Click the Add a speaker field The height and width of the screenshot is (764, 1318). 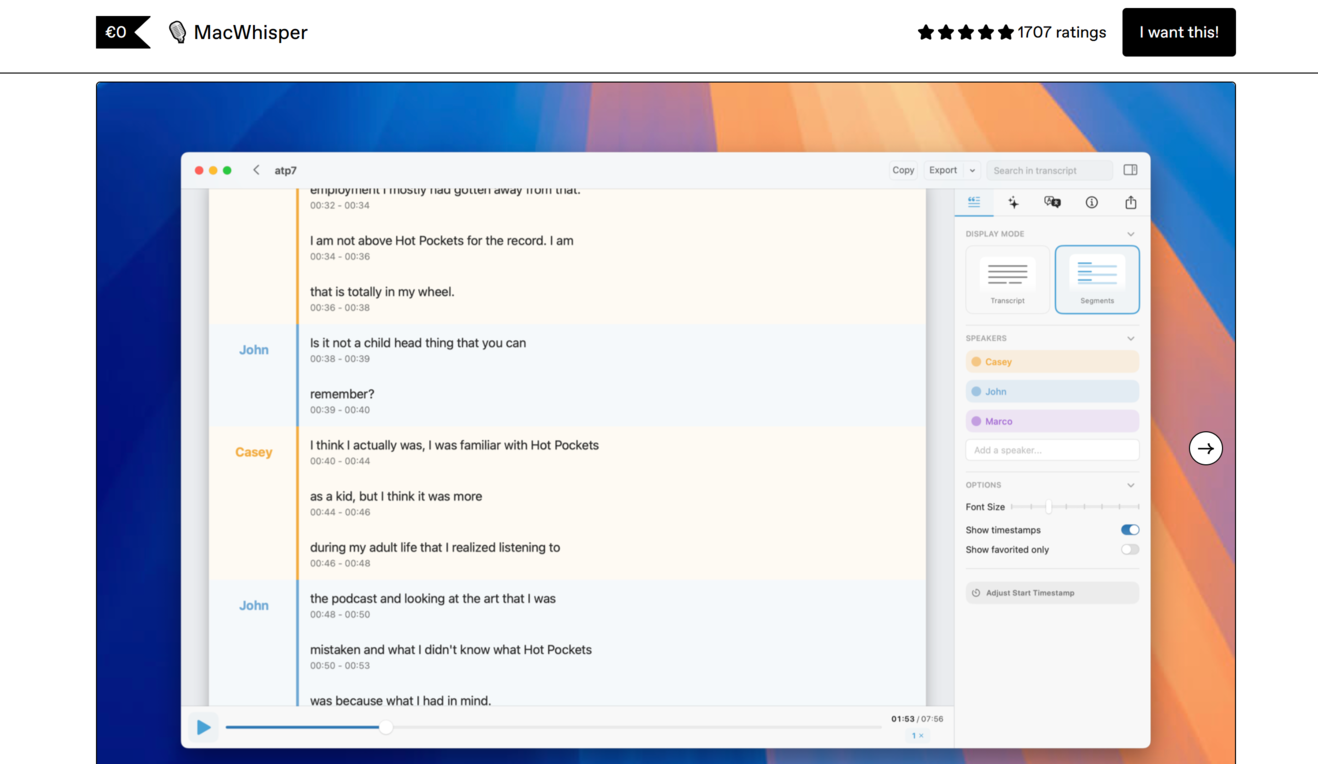pos(1052,450)
